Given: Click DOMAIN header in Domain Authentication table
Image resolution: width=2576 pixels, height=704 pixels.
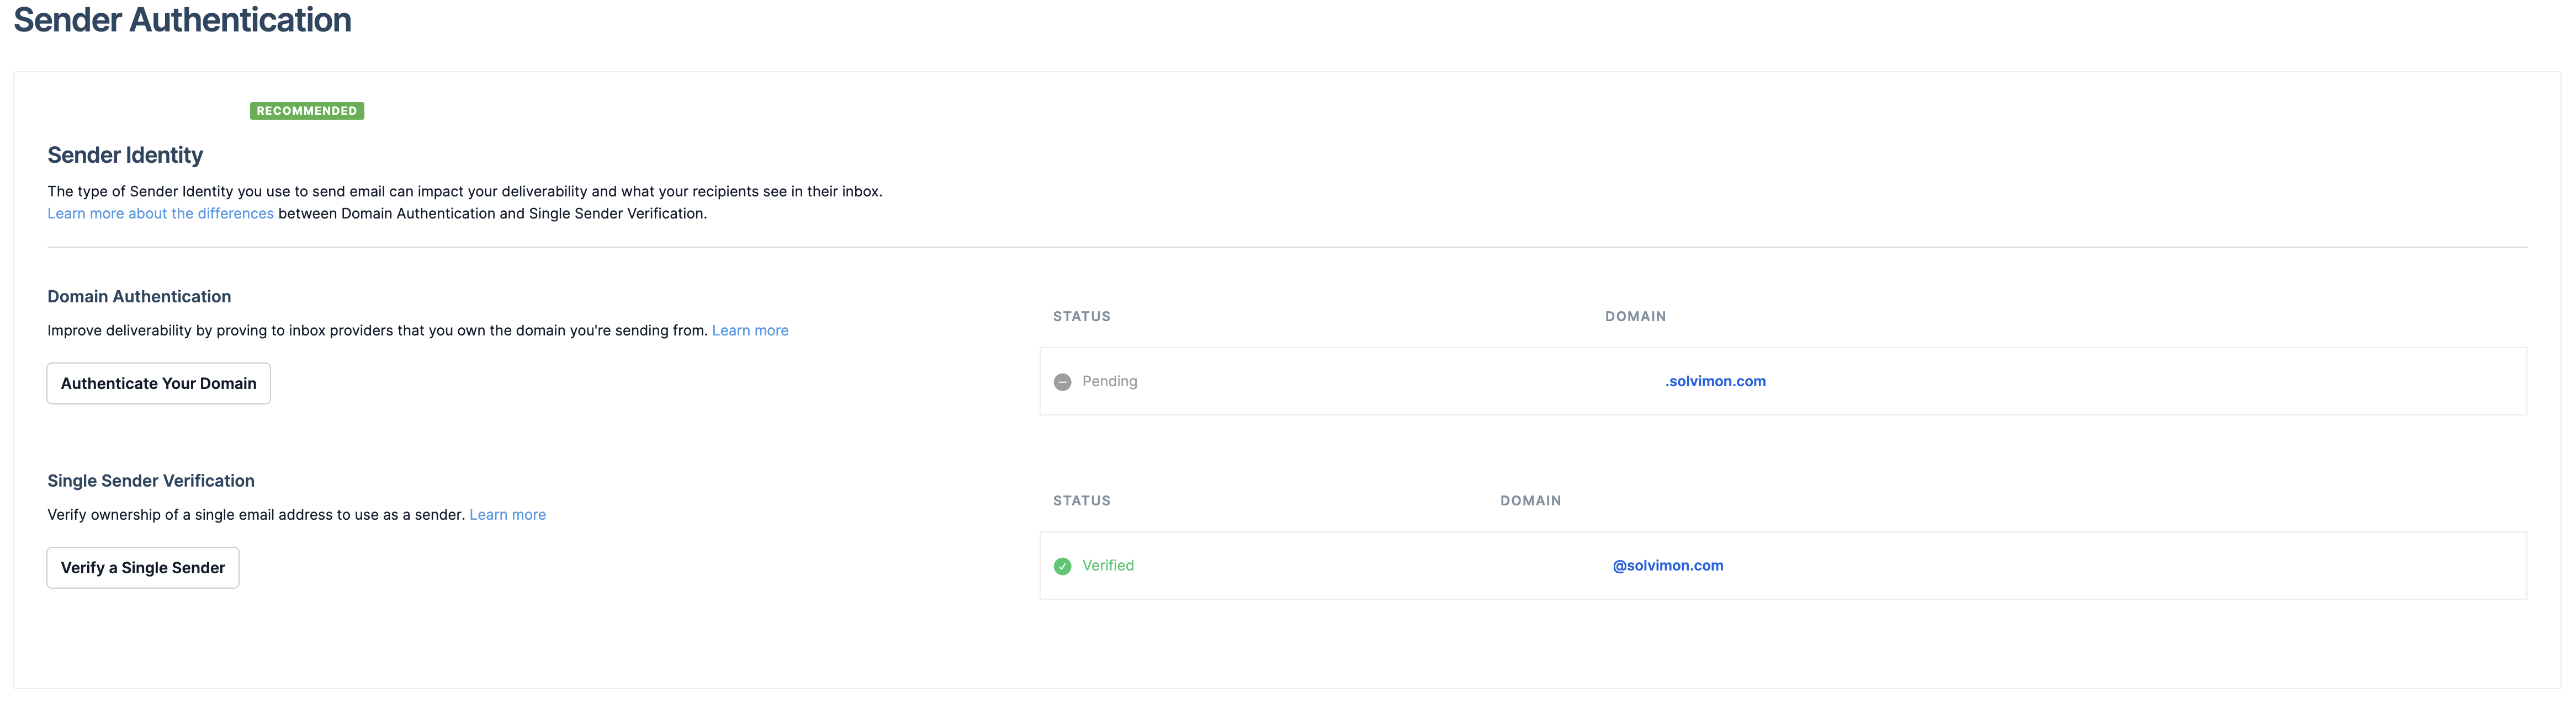Looking at the screenshot, I should [x=1635, y=316].
